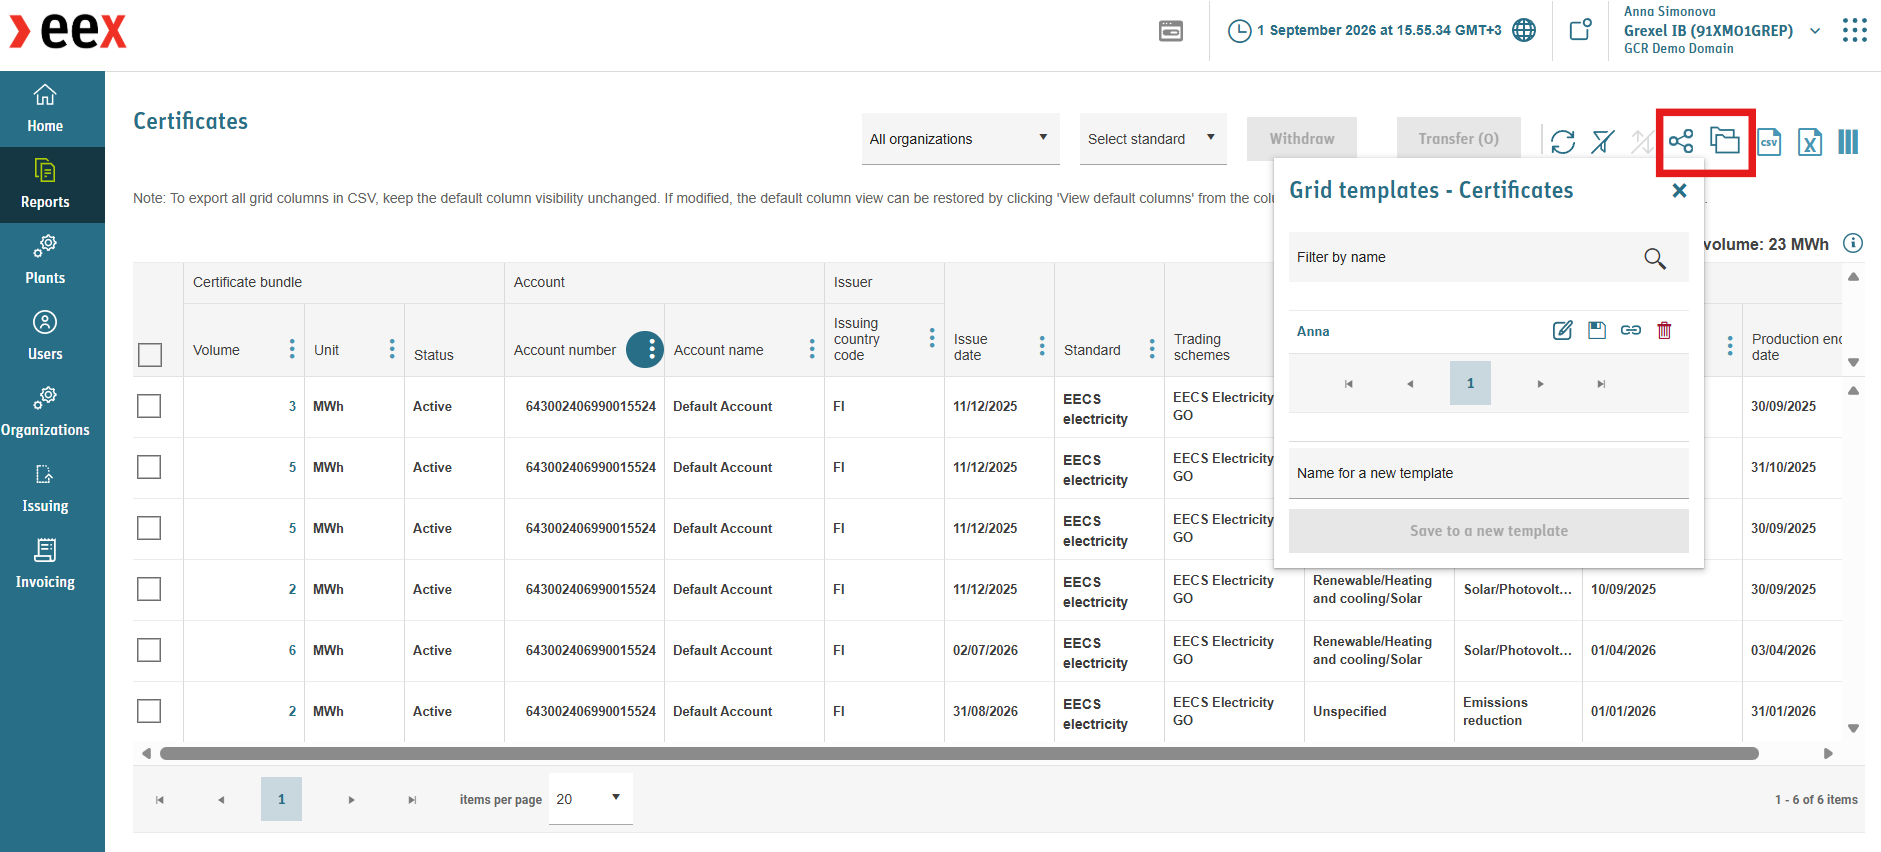The image size is (1881, 852).
Task: Open the All organizations dropdown
Action: (960, 139)
